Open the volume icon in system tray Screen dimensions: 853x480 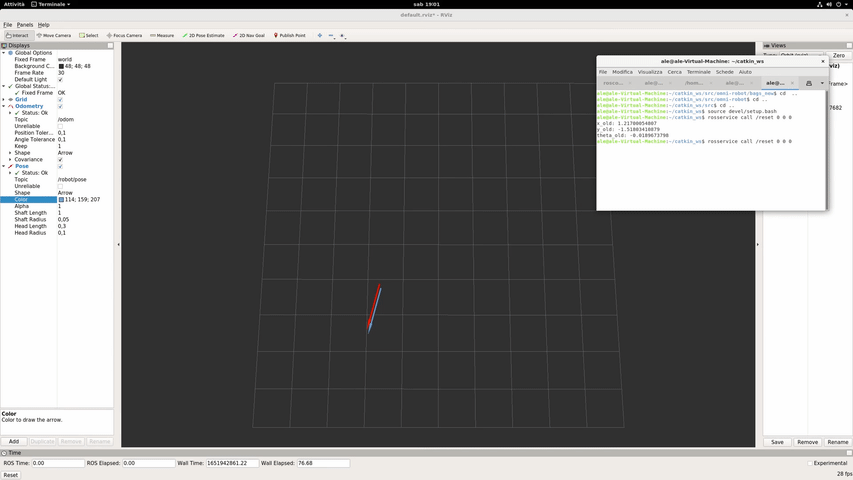(829, 4)
